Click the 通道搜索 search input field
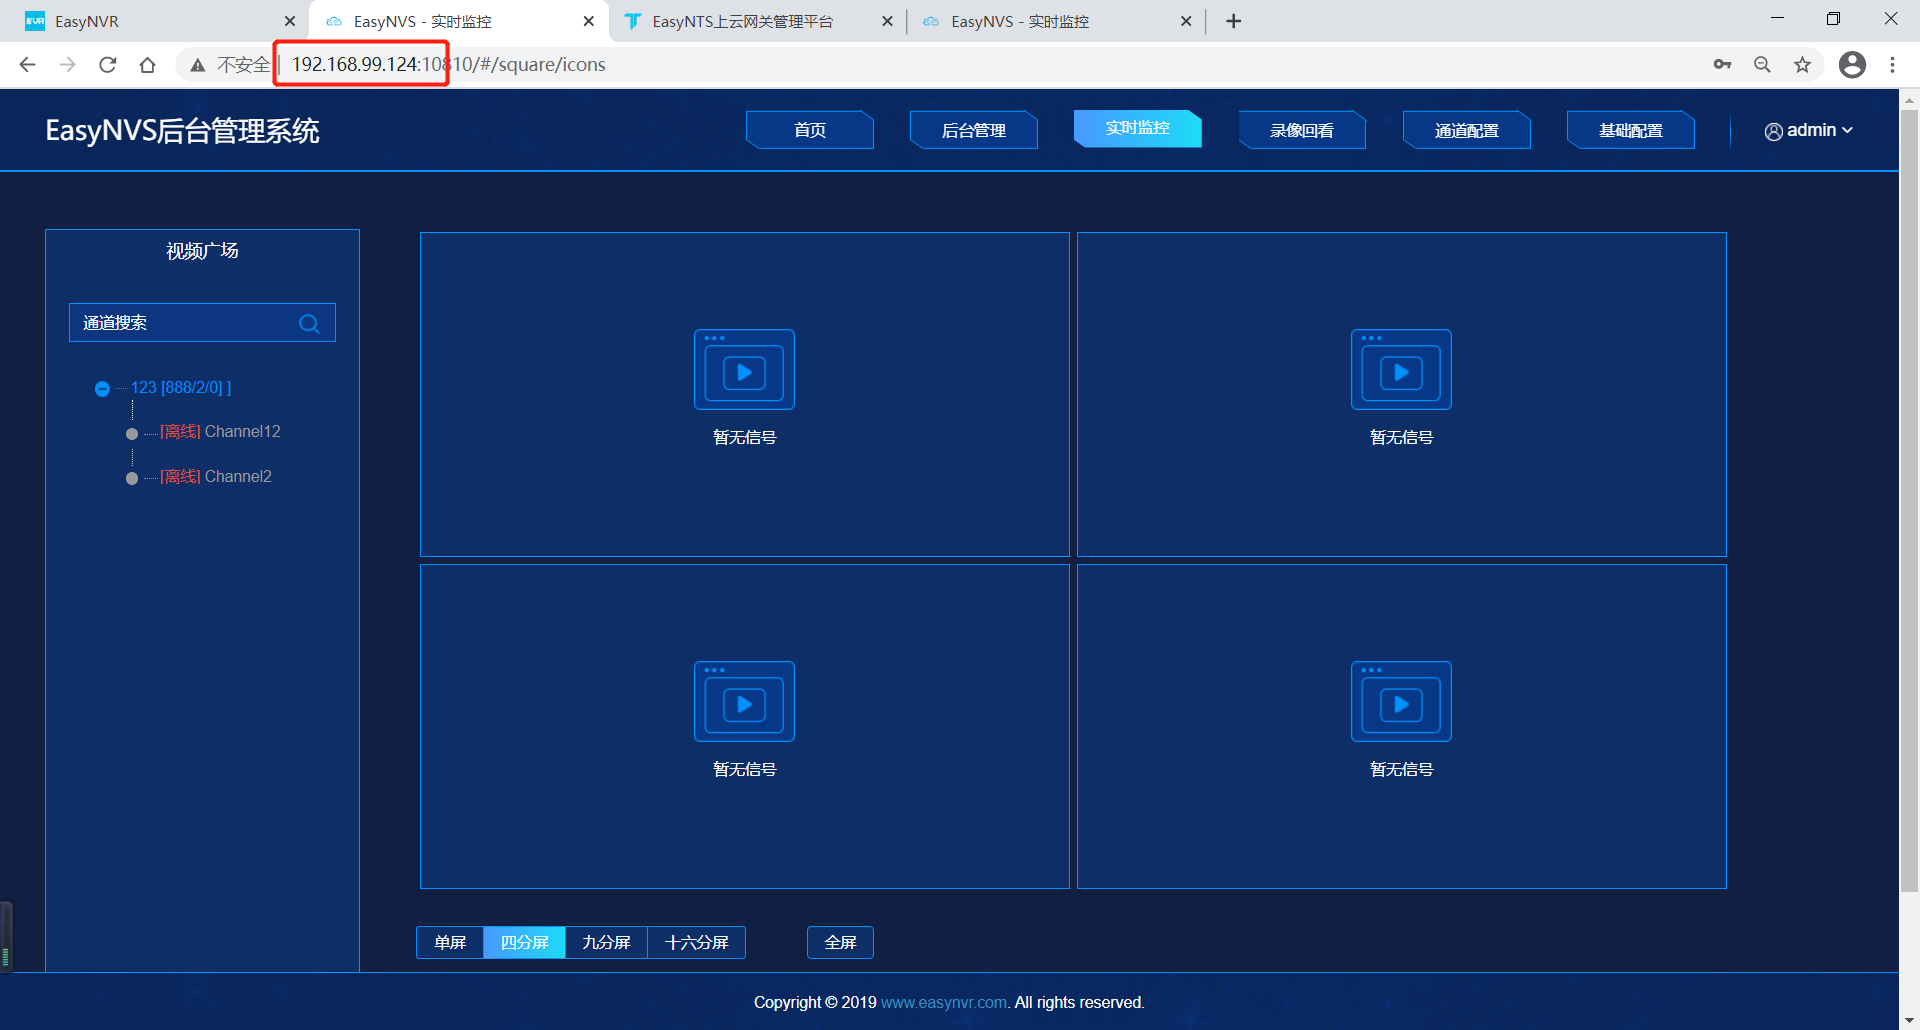 [202, 323]
